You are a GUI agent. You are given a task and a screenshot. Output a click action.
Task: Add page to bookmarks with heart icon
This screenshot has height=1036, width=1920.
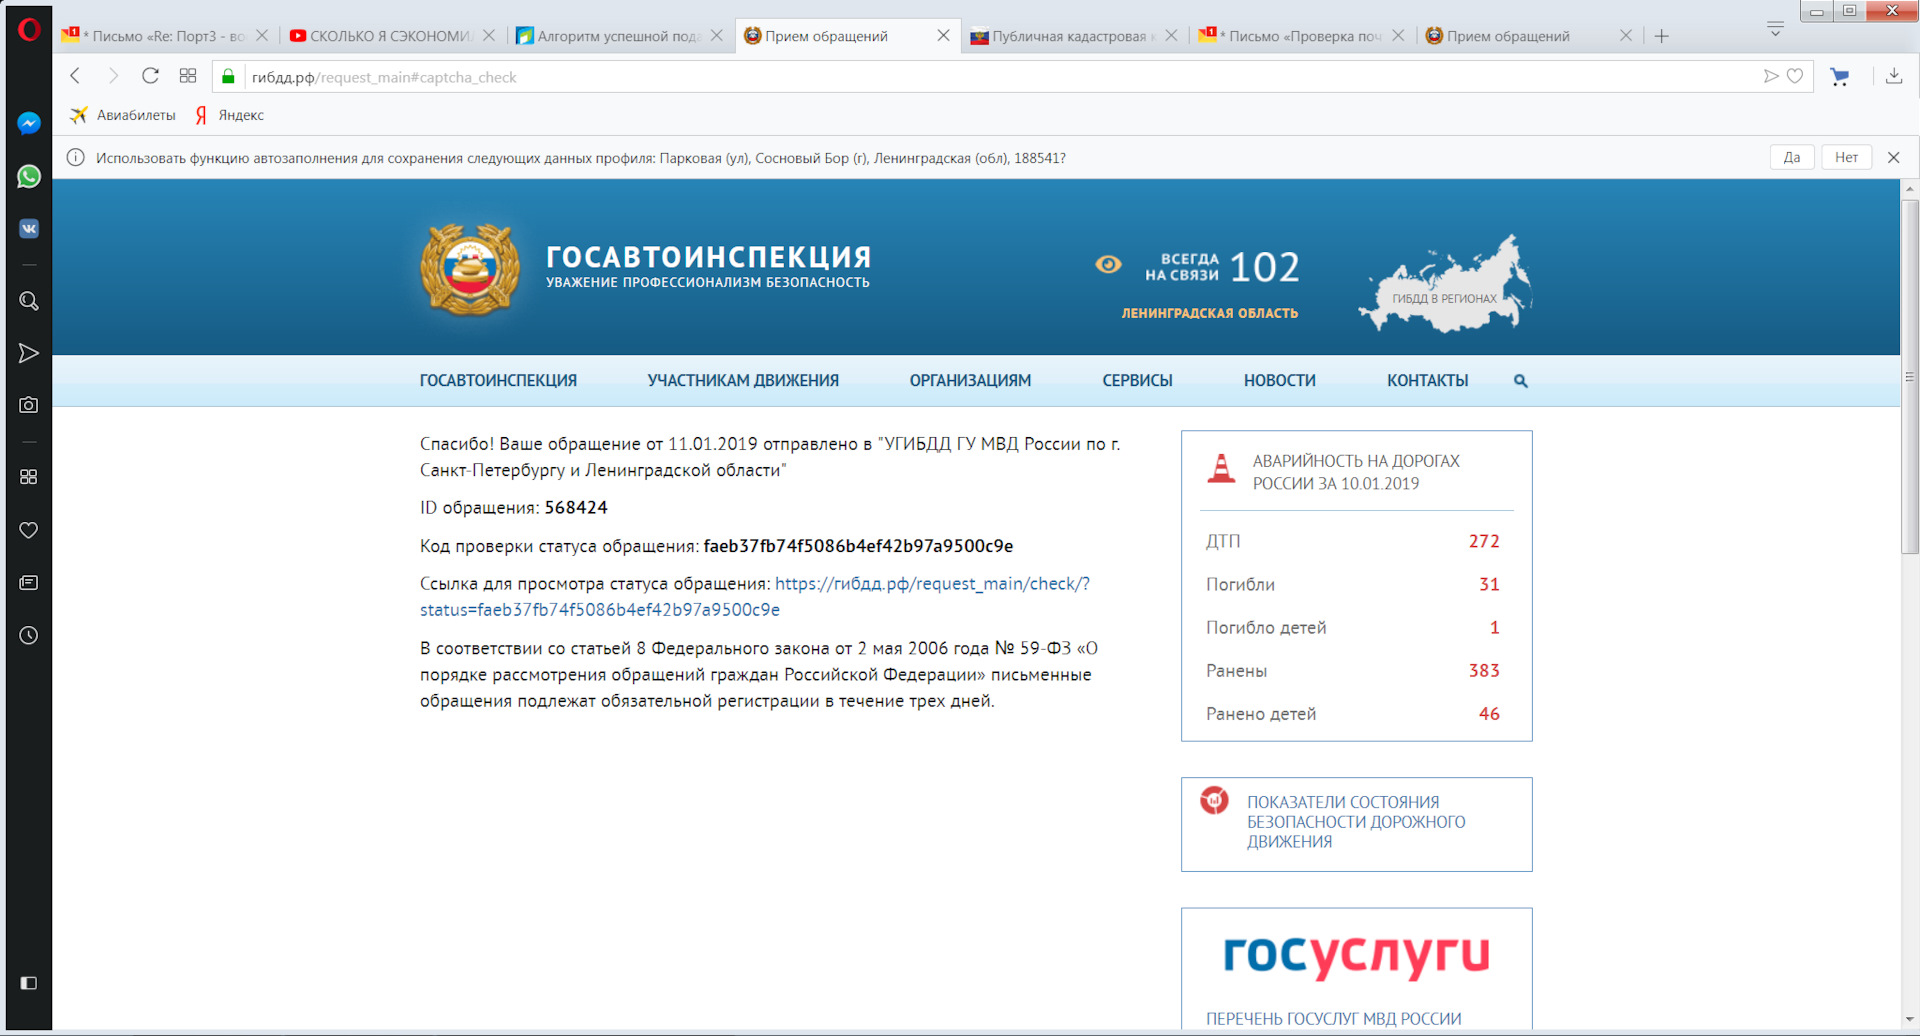(x=1795, y=76)
